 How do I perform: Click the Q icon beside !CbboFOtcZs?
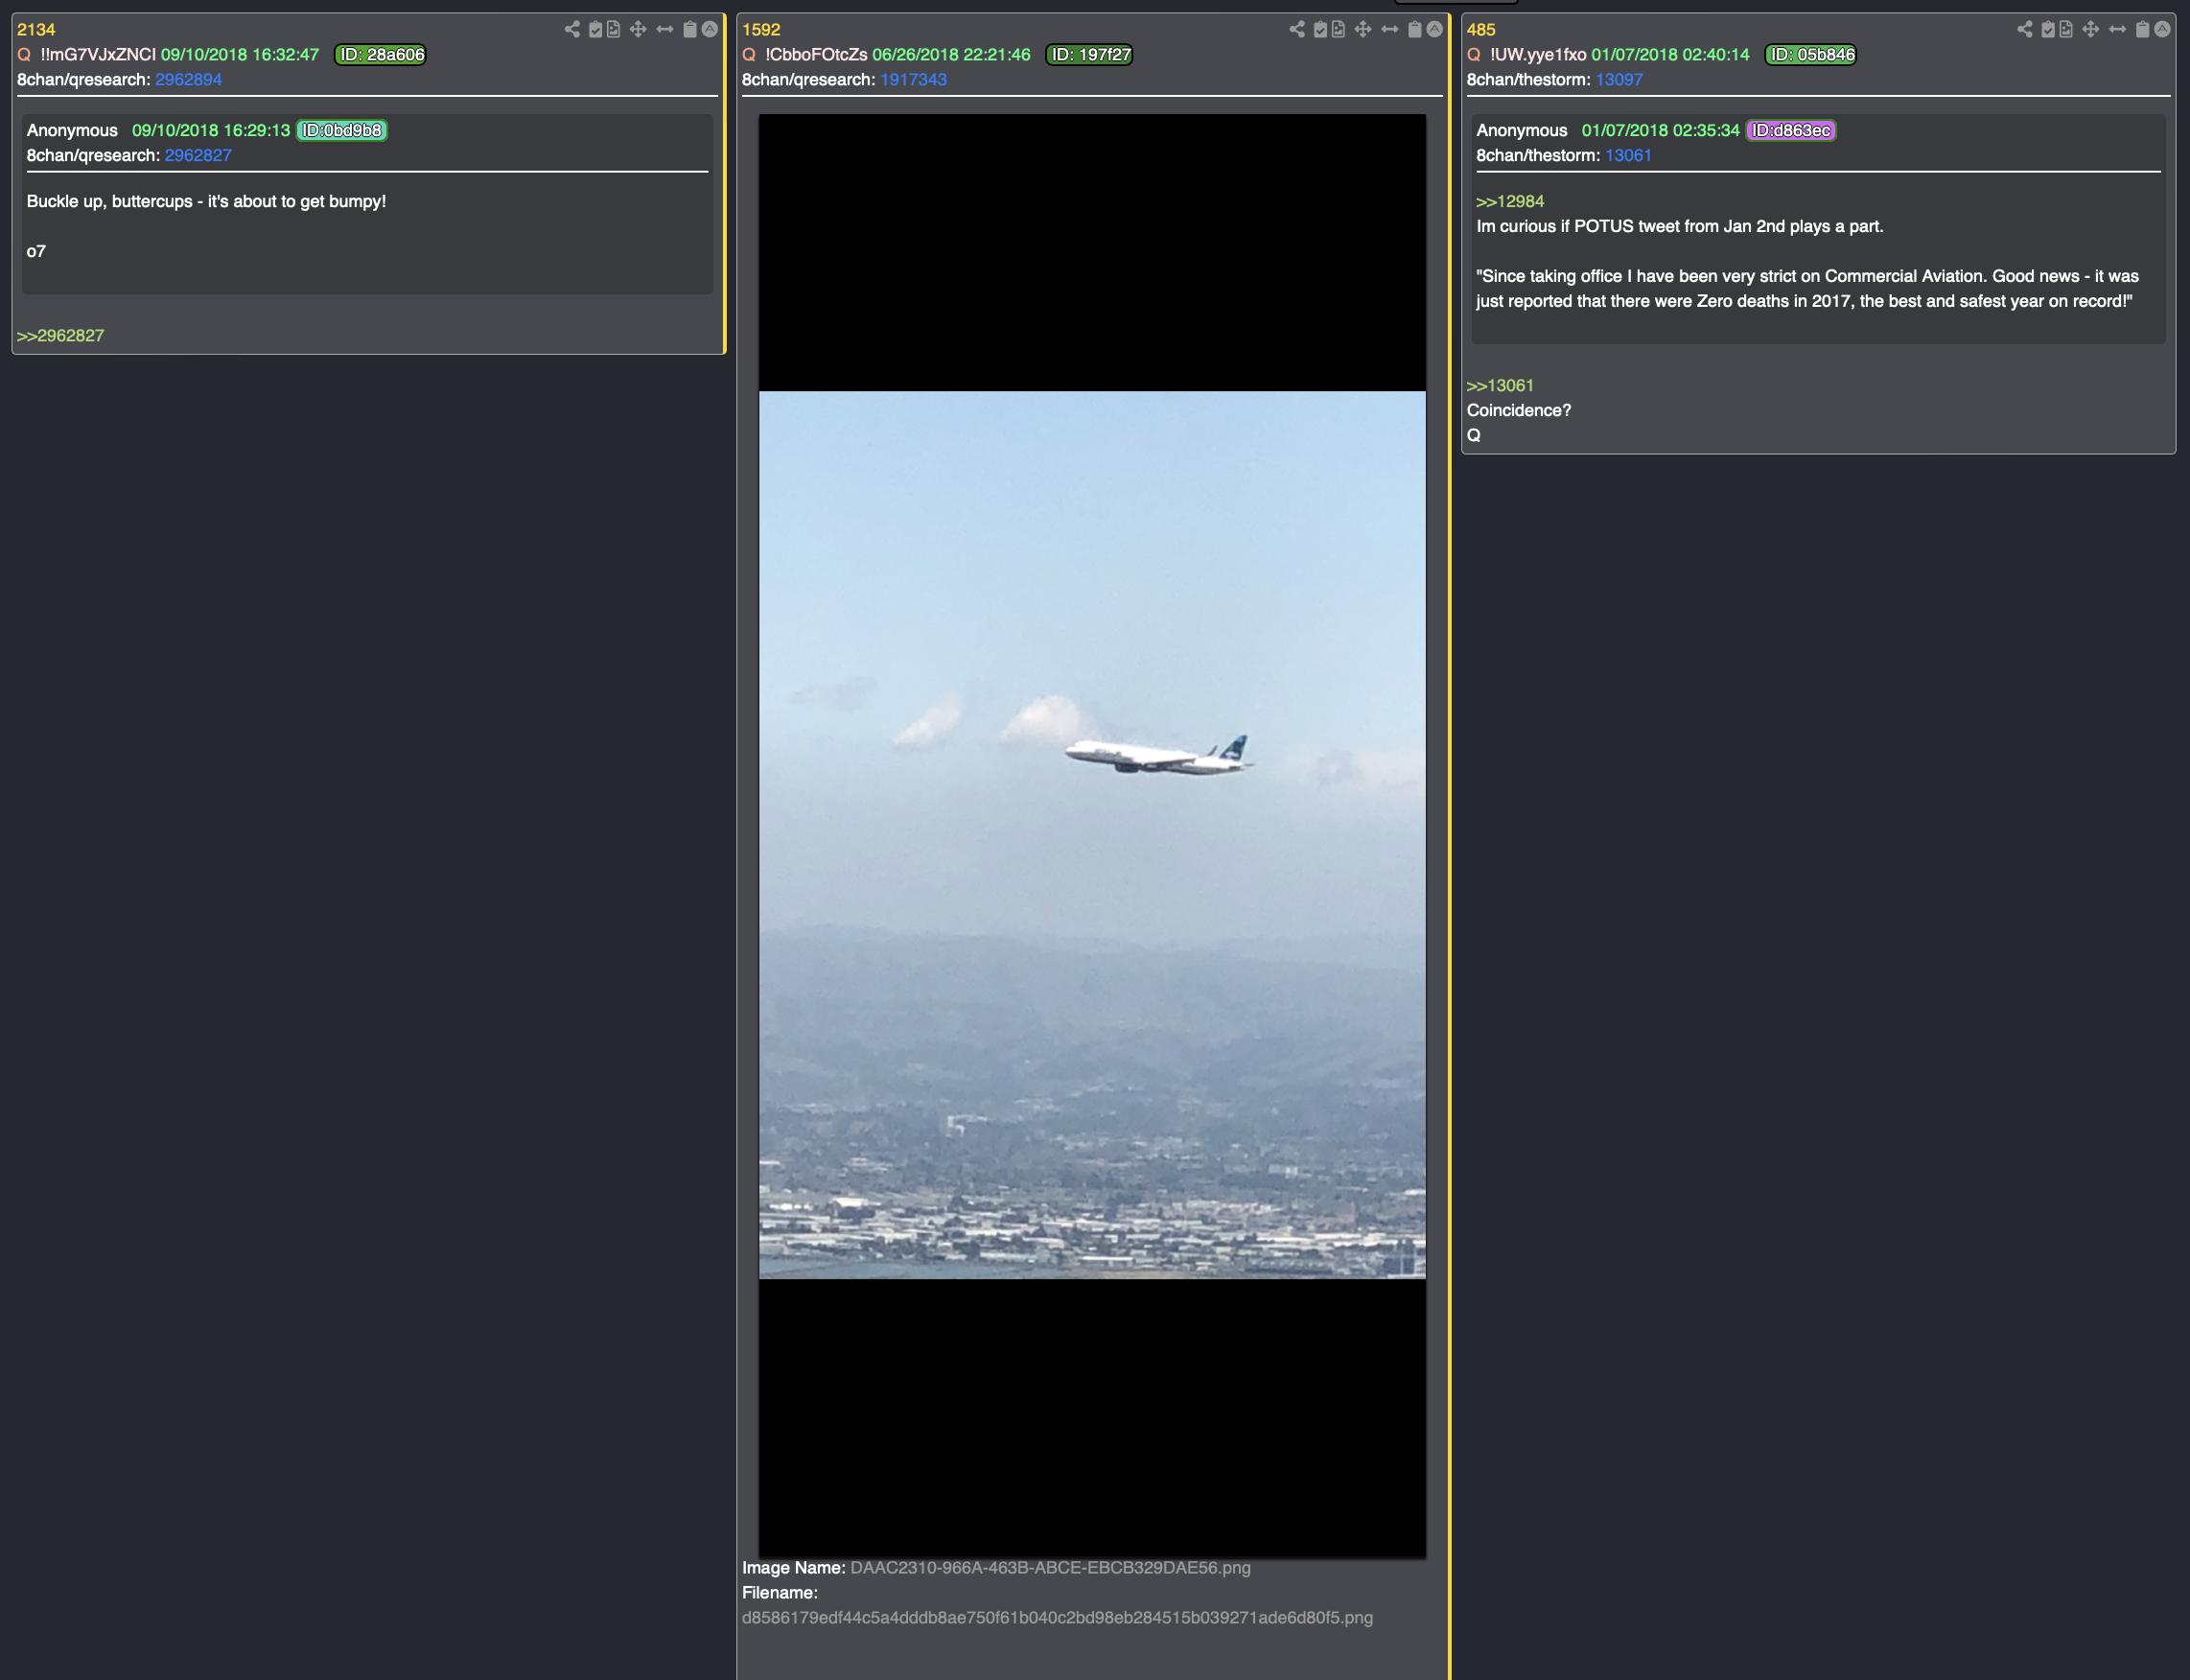tap(749, 55)
